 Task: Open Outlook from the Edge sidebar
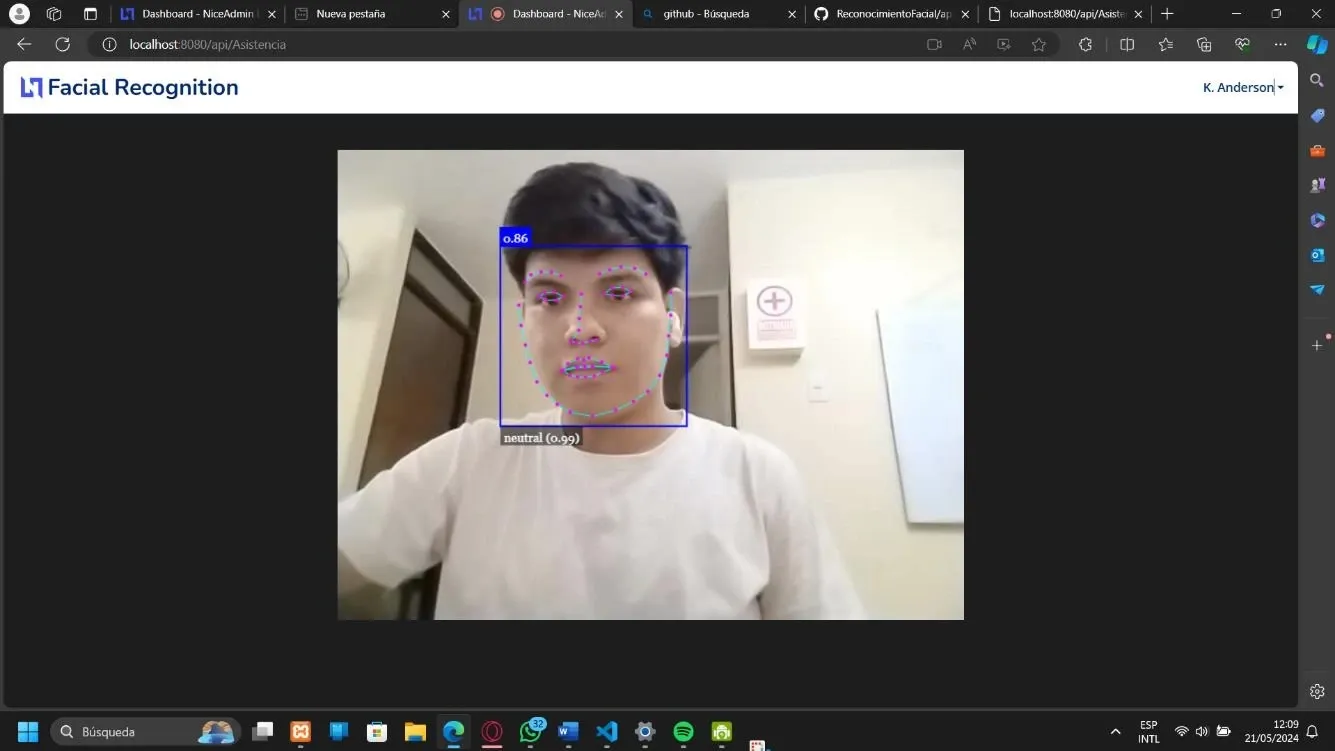1317,255
